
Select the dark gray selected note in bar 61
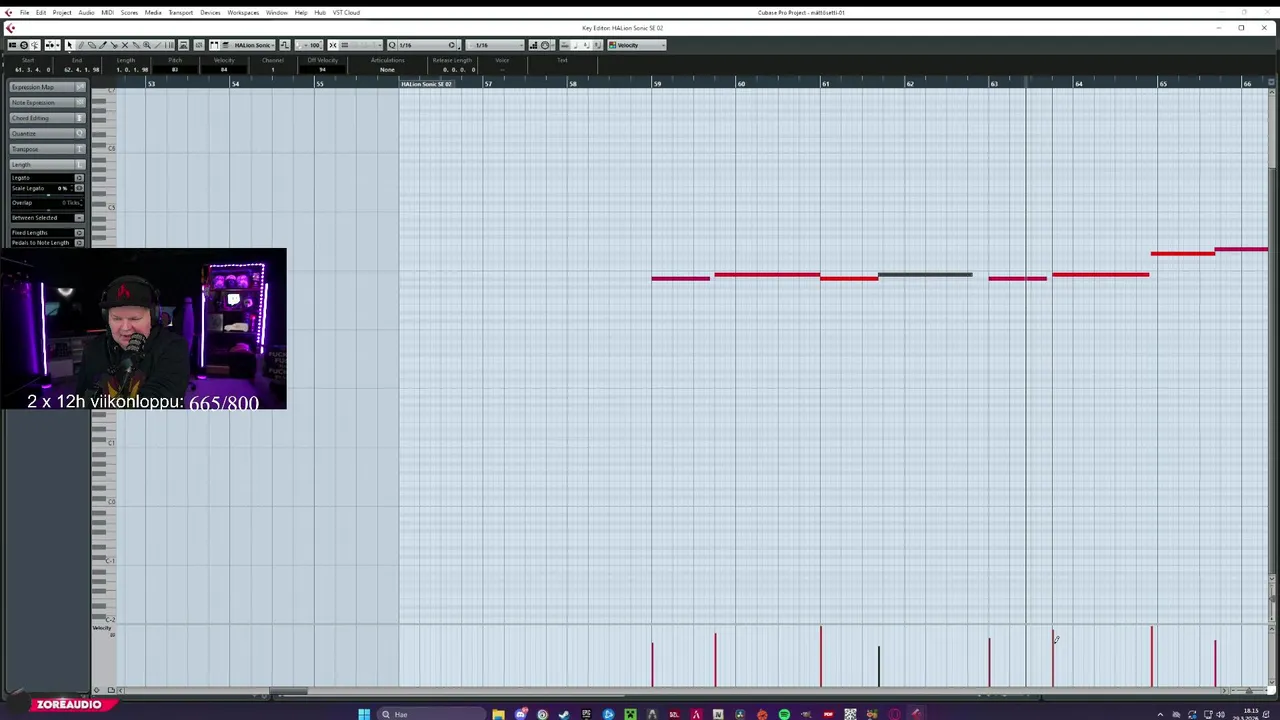(x=925, y=274)
